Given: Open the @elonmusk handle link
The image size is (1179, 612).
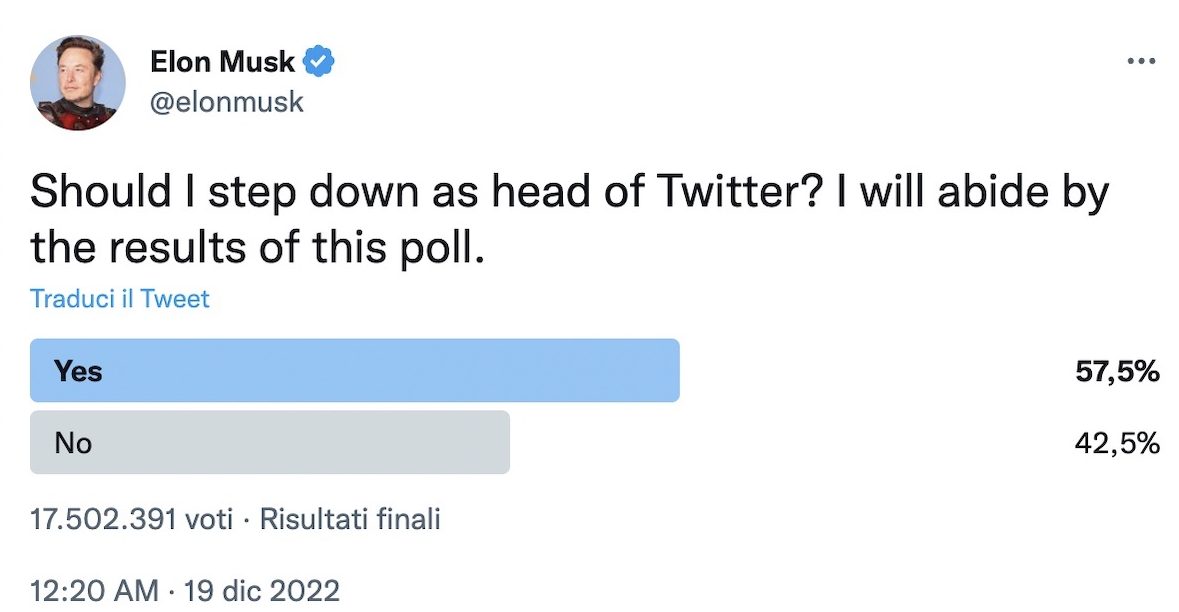Looking at the screenshot, I should [x=226, y=101].
